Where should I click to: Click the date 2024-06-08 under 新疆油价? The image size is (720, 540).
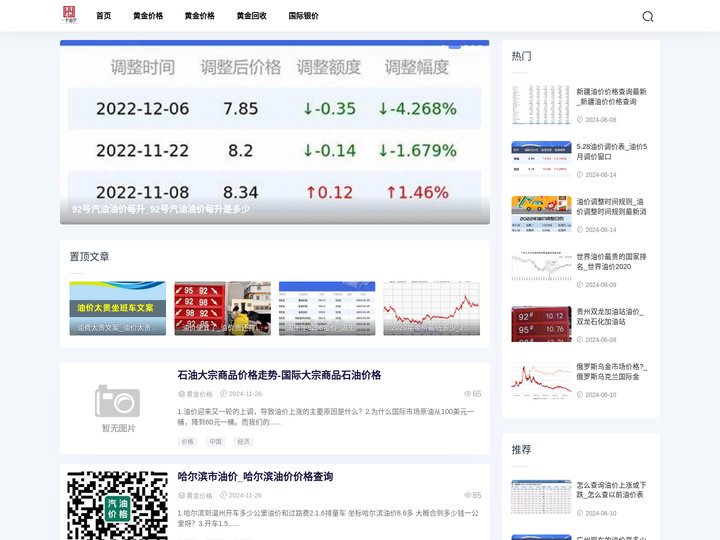click(601, 120)
